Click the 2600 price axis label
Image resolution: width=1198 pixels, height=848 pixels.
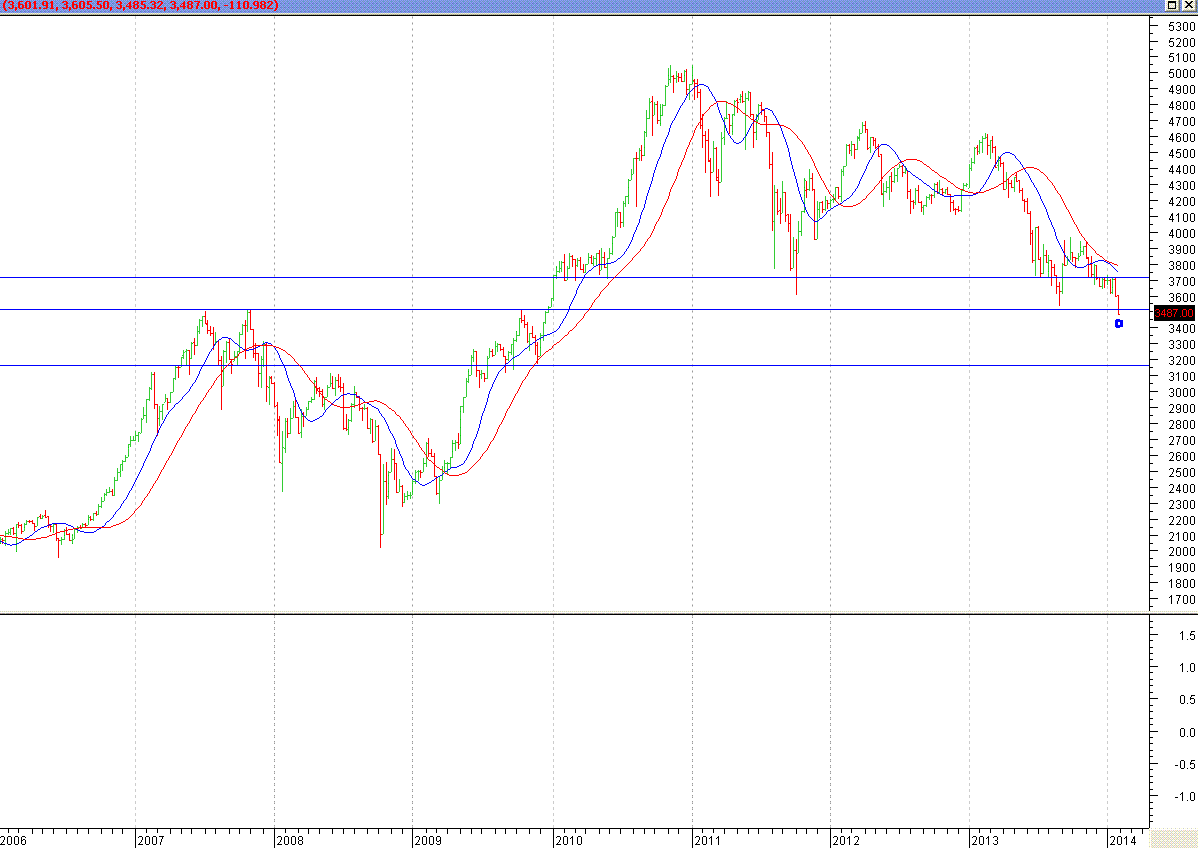click(x=1181, y=457)
